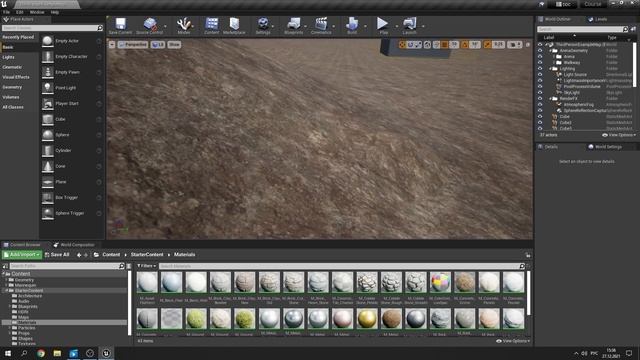Image resolution: width=640 pixels, height=360 pixels.
Task: Select the Sphere Trigger actor
Action: (72, 213)
